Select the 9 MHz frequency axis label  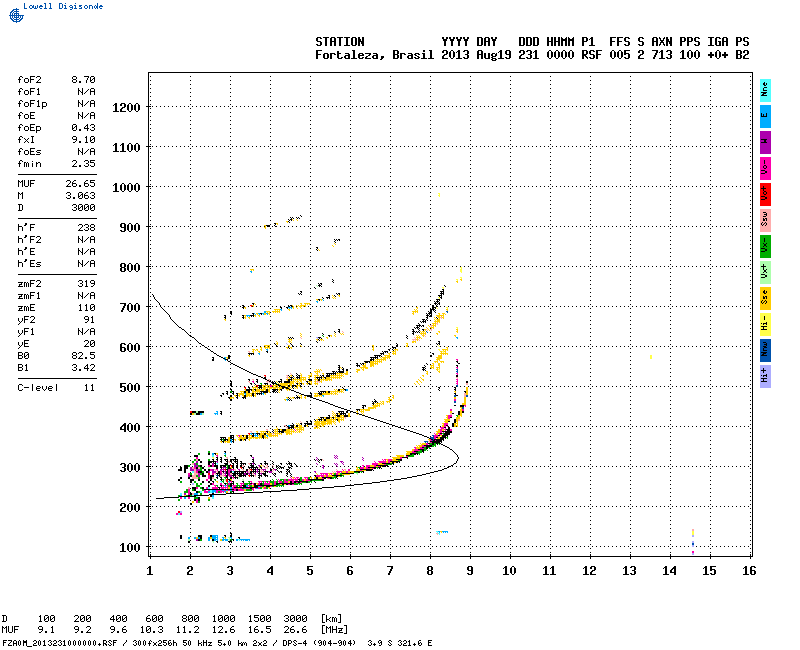coord(470,571)
